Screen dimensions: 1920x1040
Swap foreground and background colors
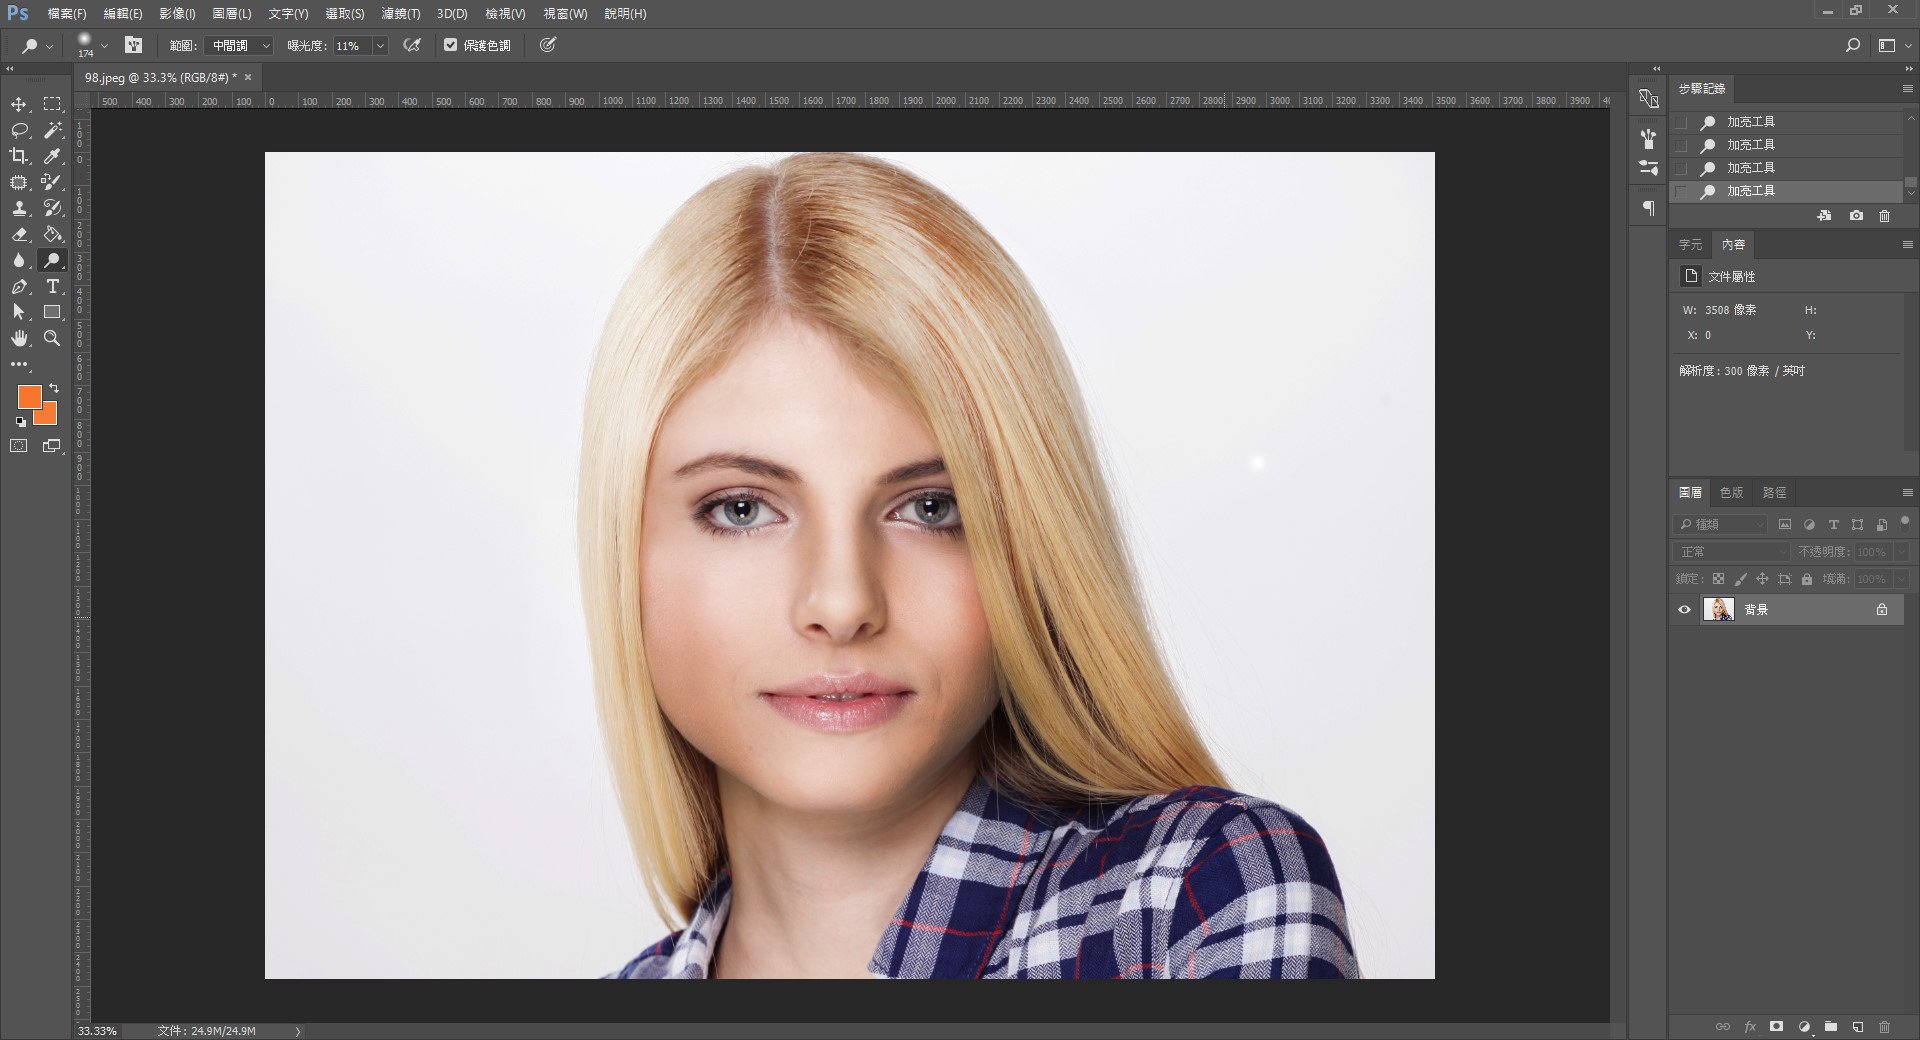coord(54,388)
